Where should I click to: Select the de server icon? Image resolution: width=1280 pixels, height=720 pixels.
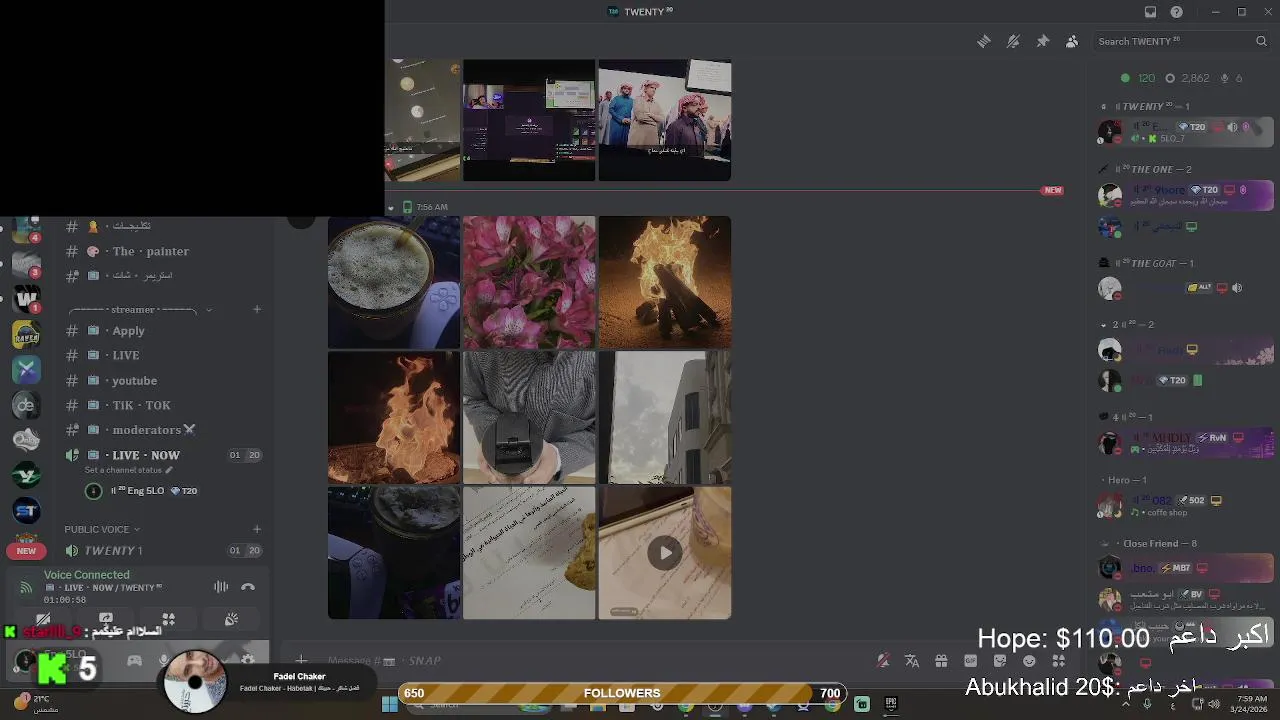(27, 405)
